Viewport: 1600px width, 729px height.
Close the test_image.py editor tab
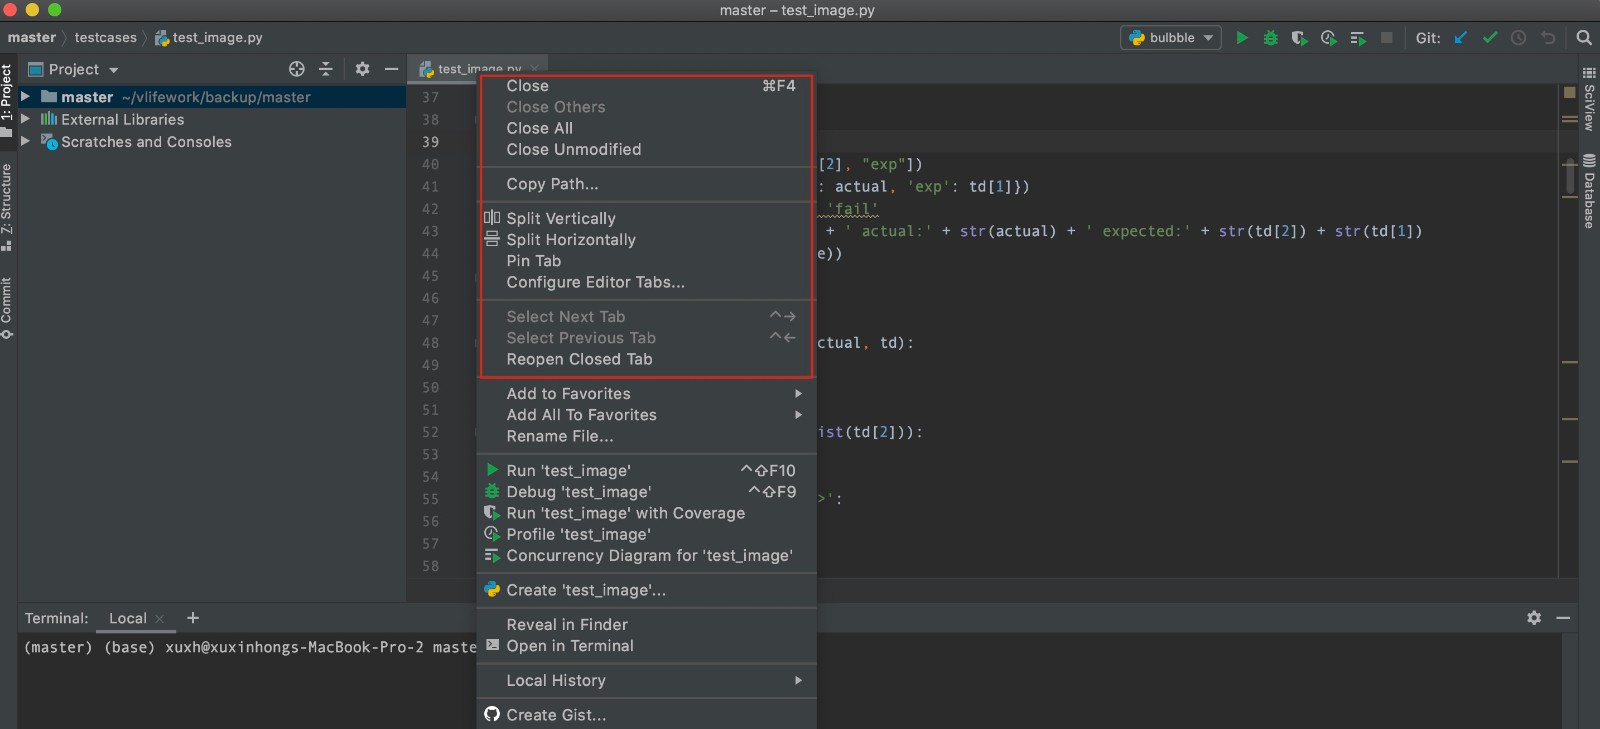coord(535,69)
